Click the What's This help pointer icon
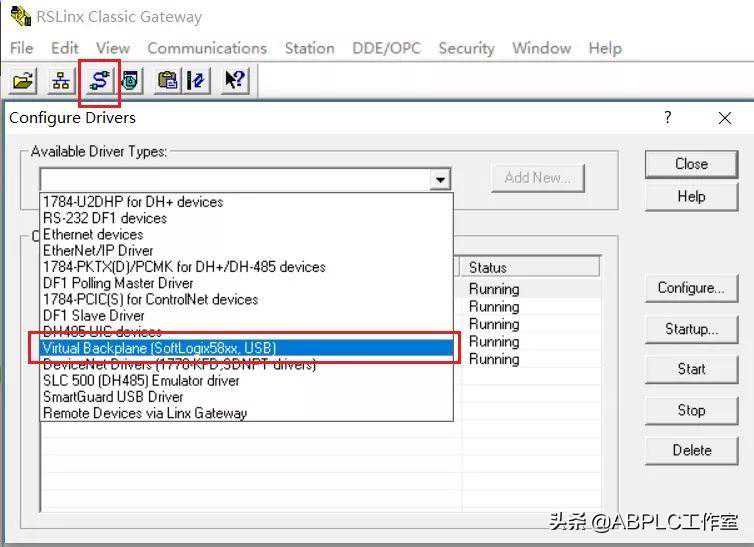This screenshot has height=547, width=754. pos(235,81)
